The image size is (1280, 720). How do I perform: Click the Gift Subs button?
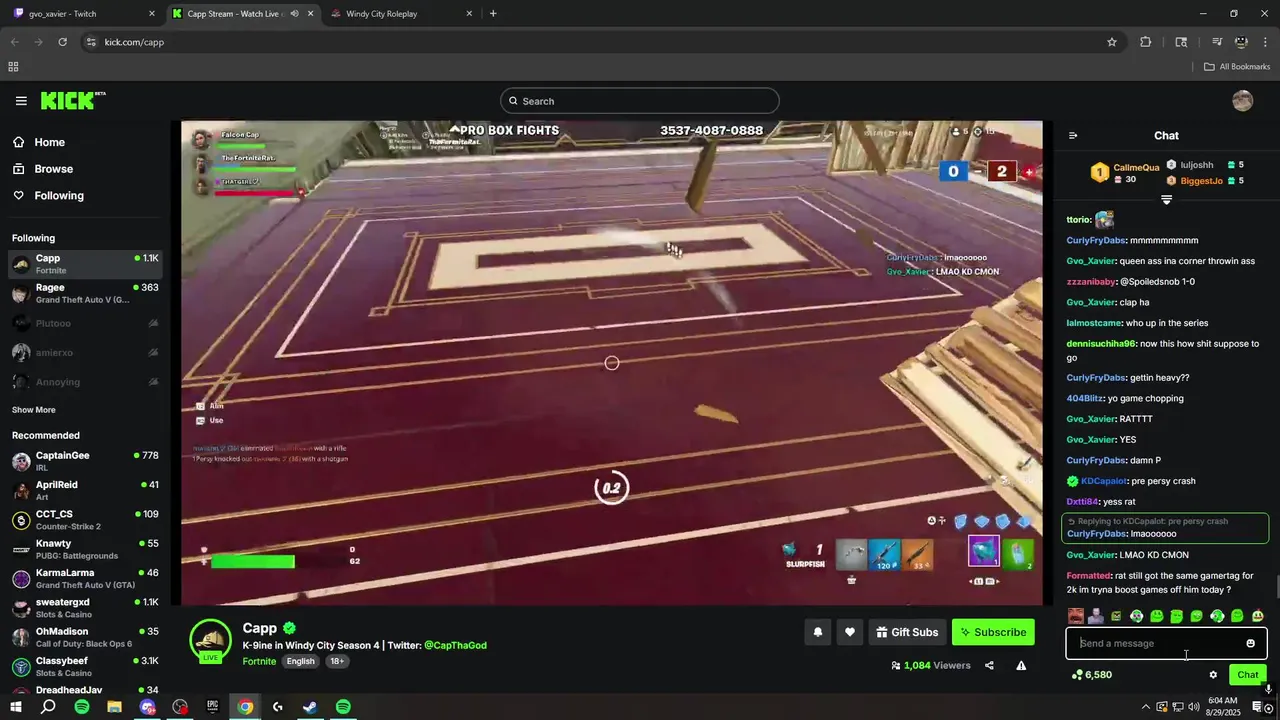(x=907, y=632)
